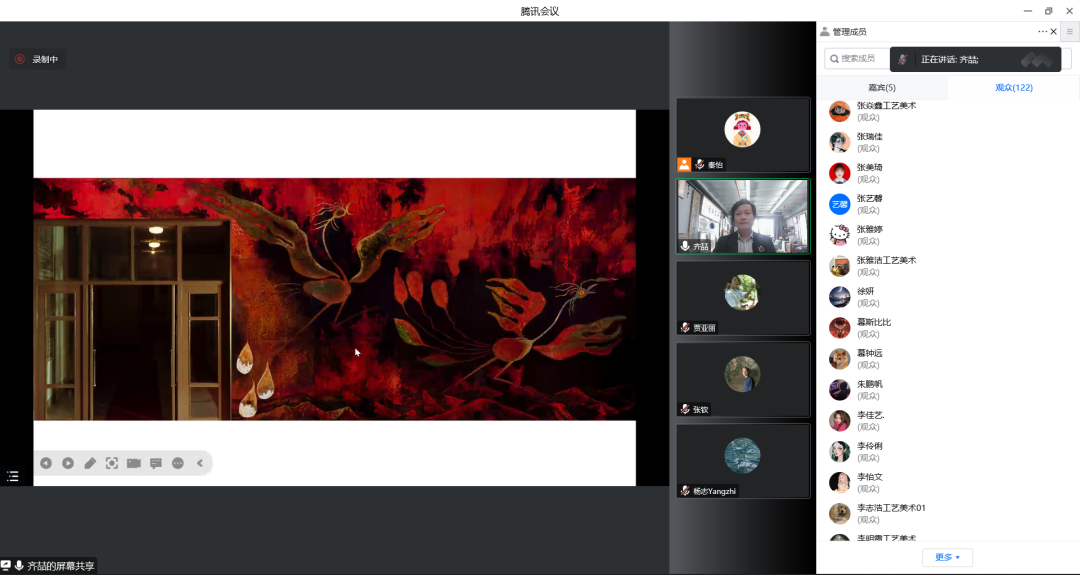The image size is (1080, 575).
Task: Click the 录制中 recording indicator
Action: tap(38, 59)
